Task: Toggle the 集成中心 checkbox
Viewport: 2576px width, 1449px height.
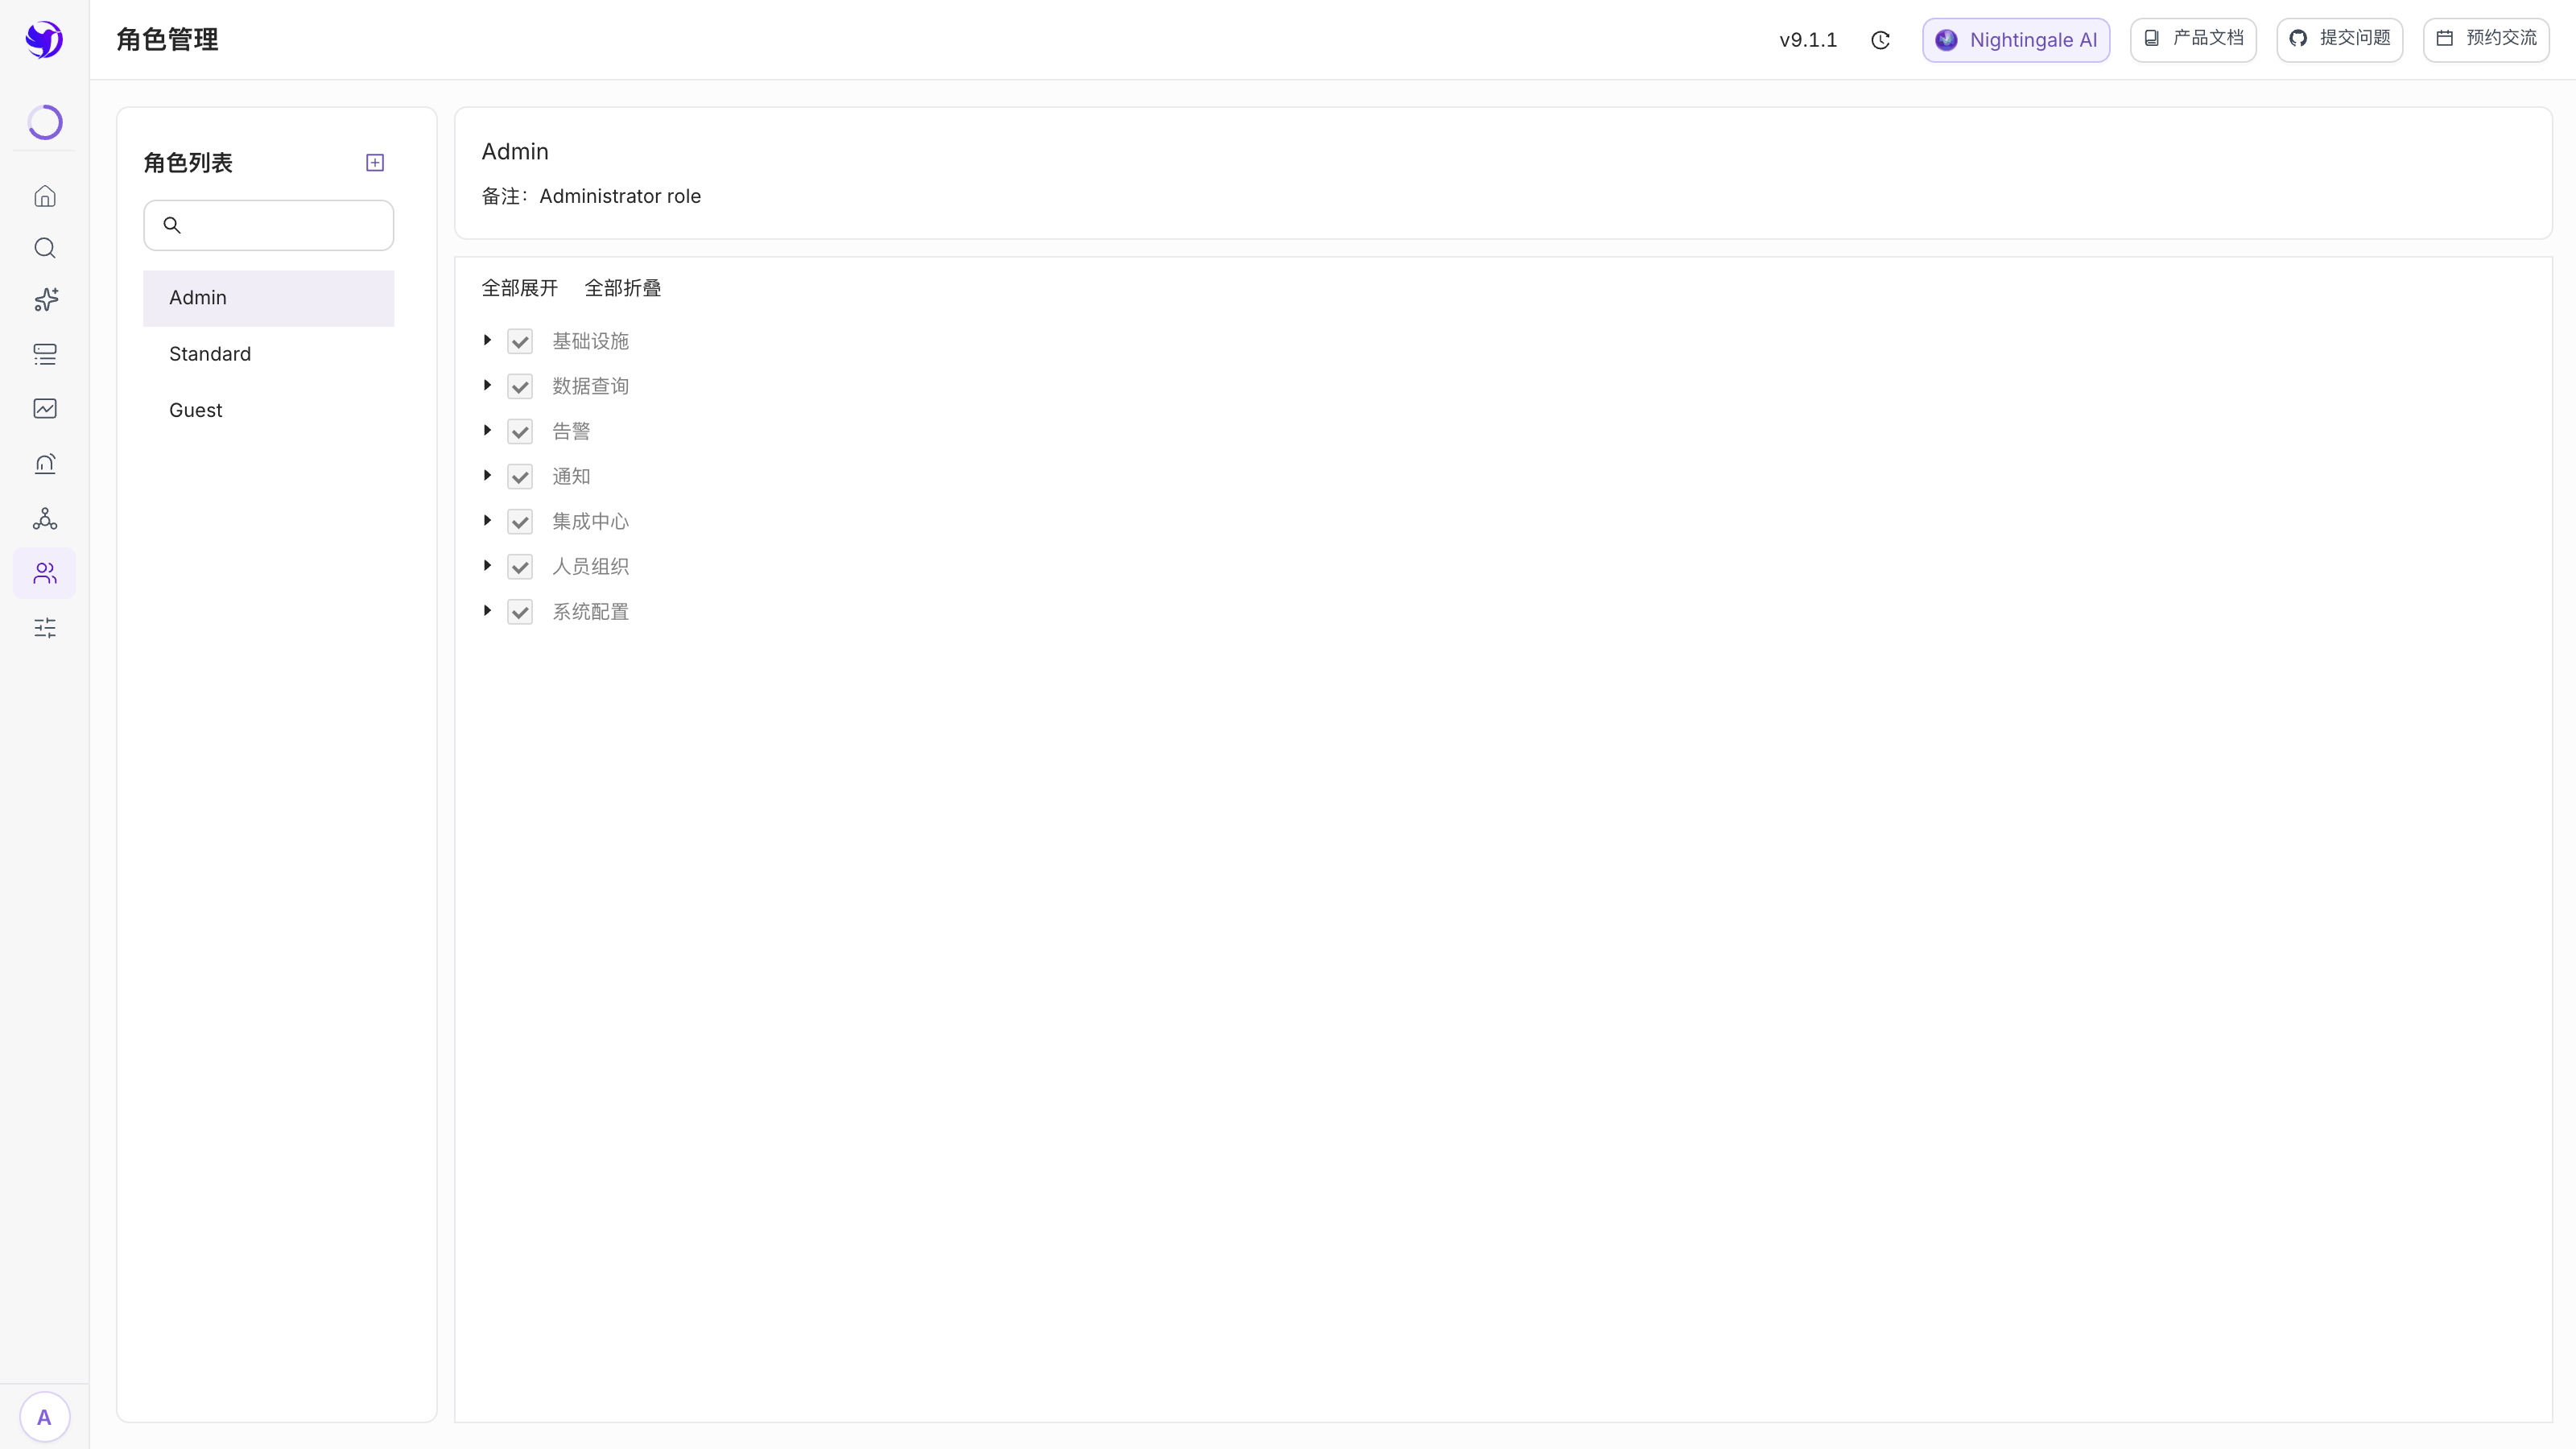Action: click(520, 521)
